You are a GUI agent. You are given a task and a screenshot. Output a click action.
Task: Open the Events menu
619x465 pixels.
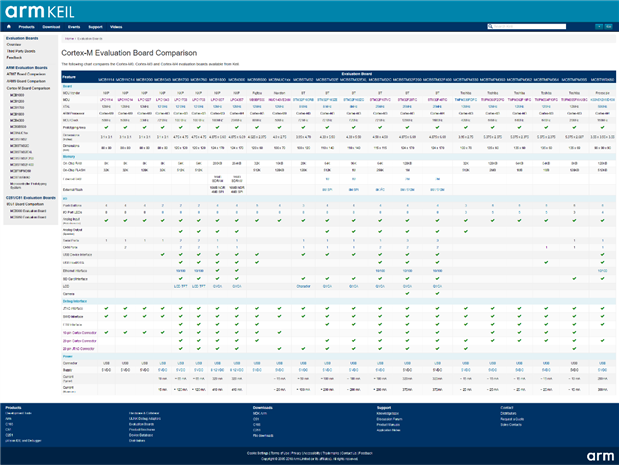[74, 27]
